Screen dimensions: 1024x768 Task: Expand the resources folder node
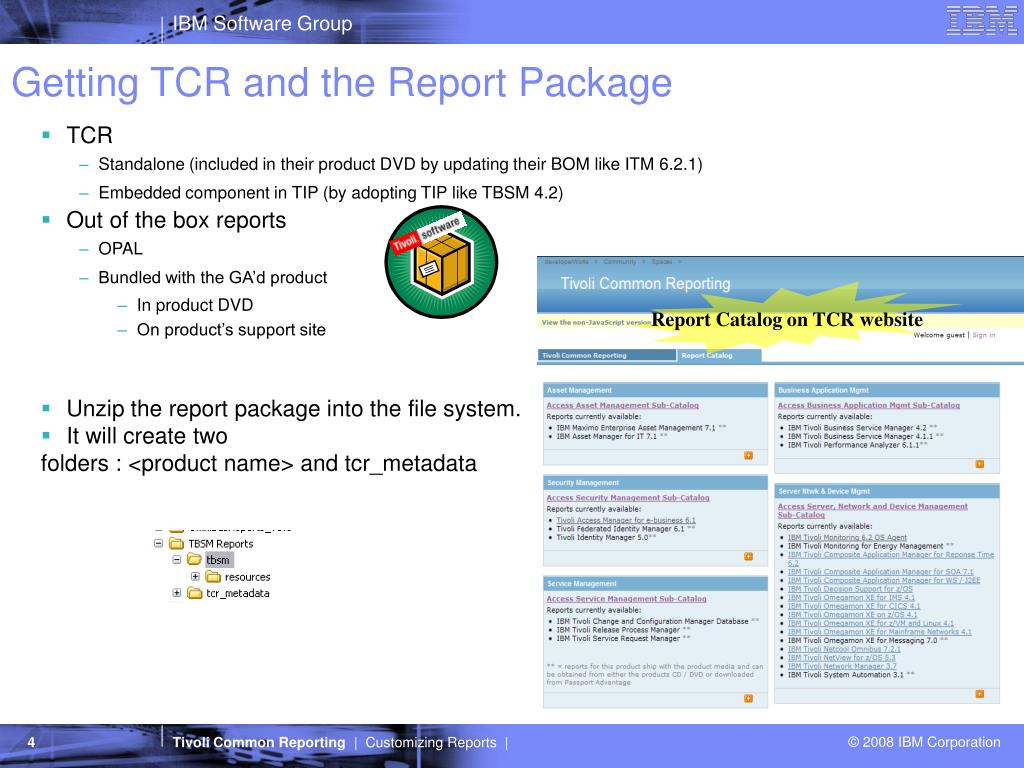[195, 577]
